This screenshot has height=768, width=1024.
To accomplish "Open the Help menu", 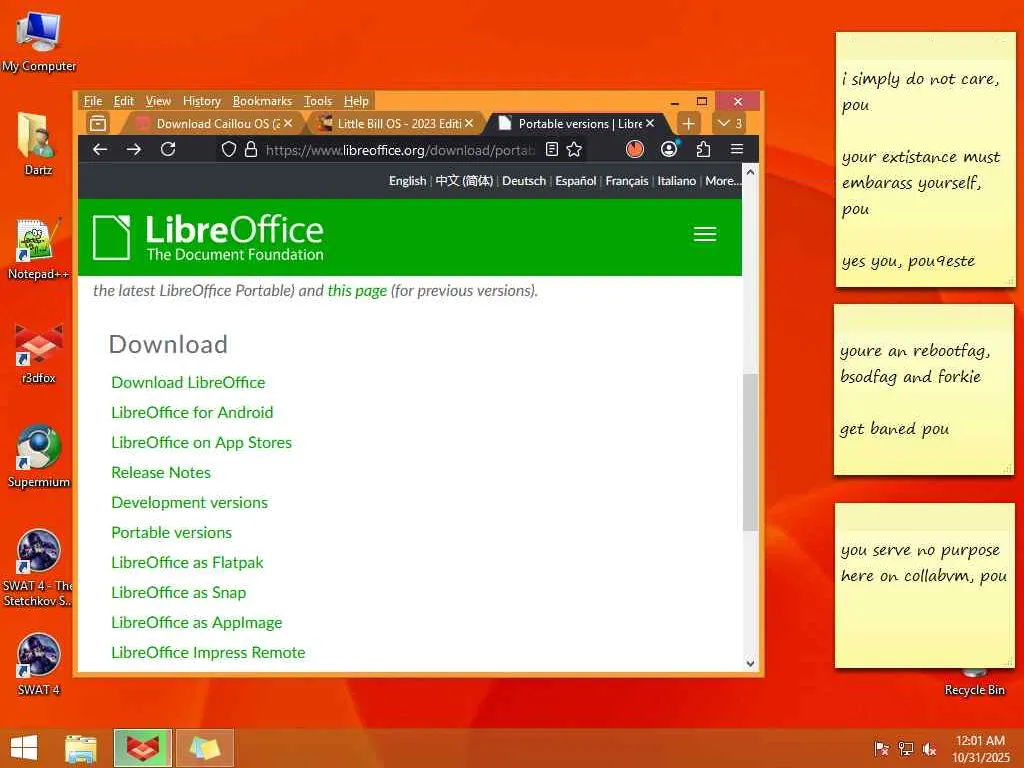I will [357, 101].
